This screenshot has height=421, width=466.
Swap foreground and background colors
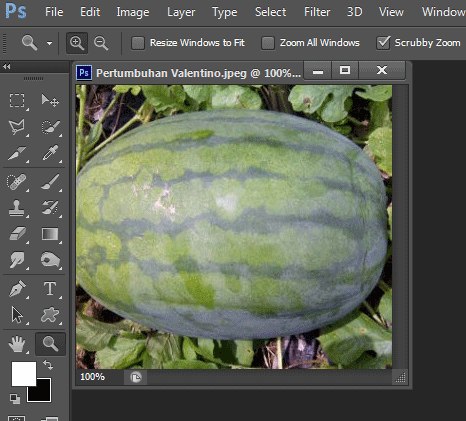click(48, 365)
